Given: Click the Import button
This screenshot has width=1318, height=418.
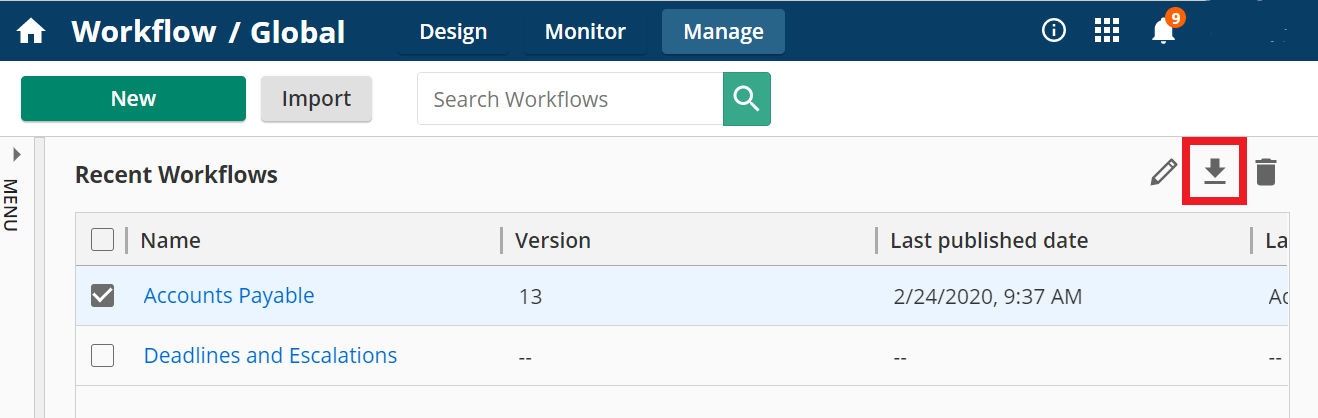Looking at the screenshot, I should point(316,99).
